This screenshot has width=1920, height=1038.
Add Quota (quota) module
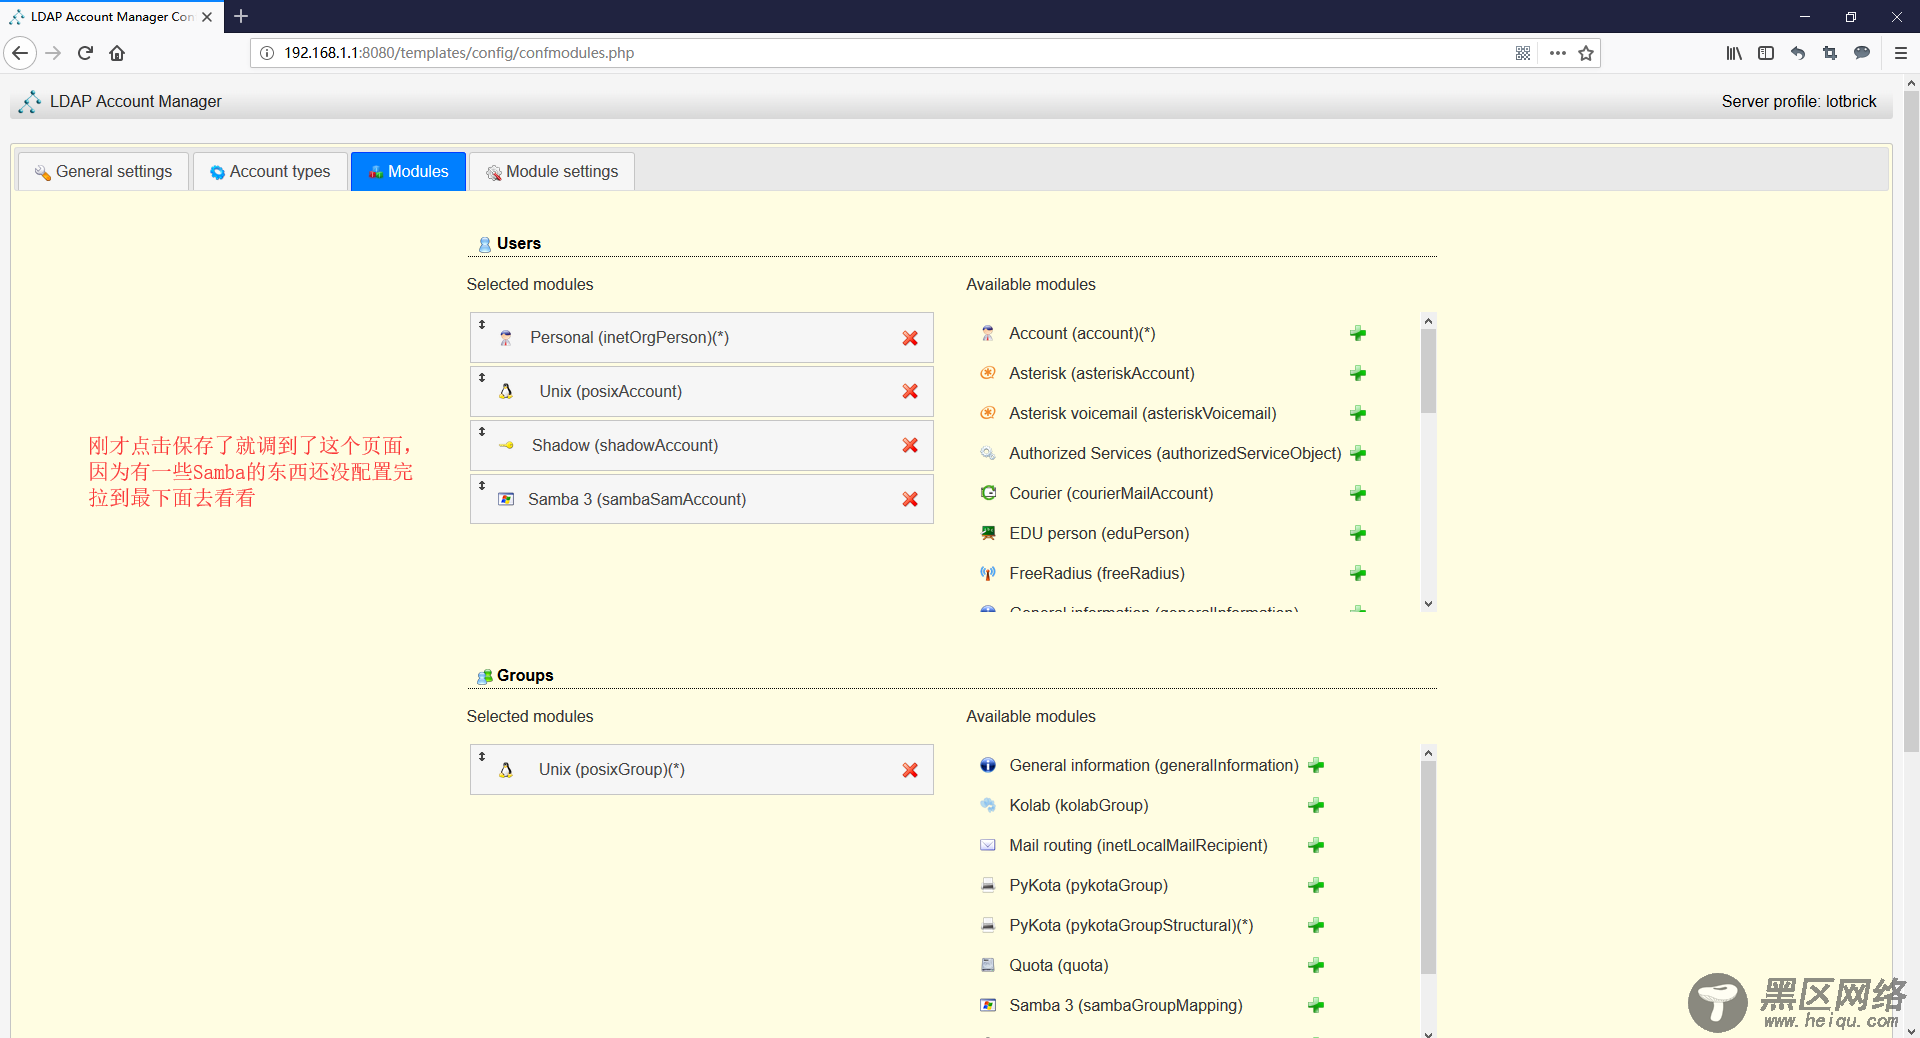click(x=1316, y=965)
